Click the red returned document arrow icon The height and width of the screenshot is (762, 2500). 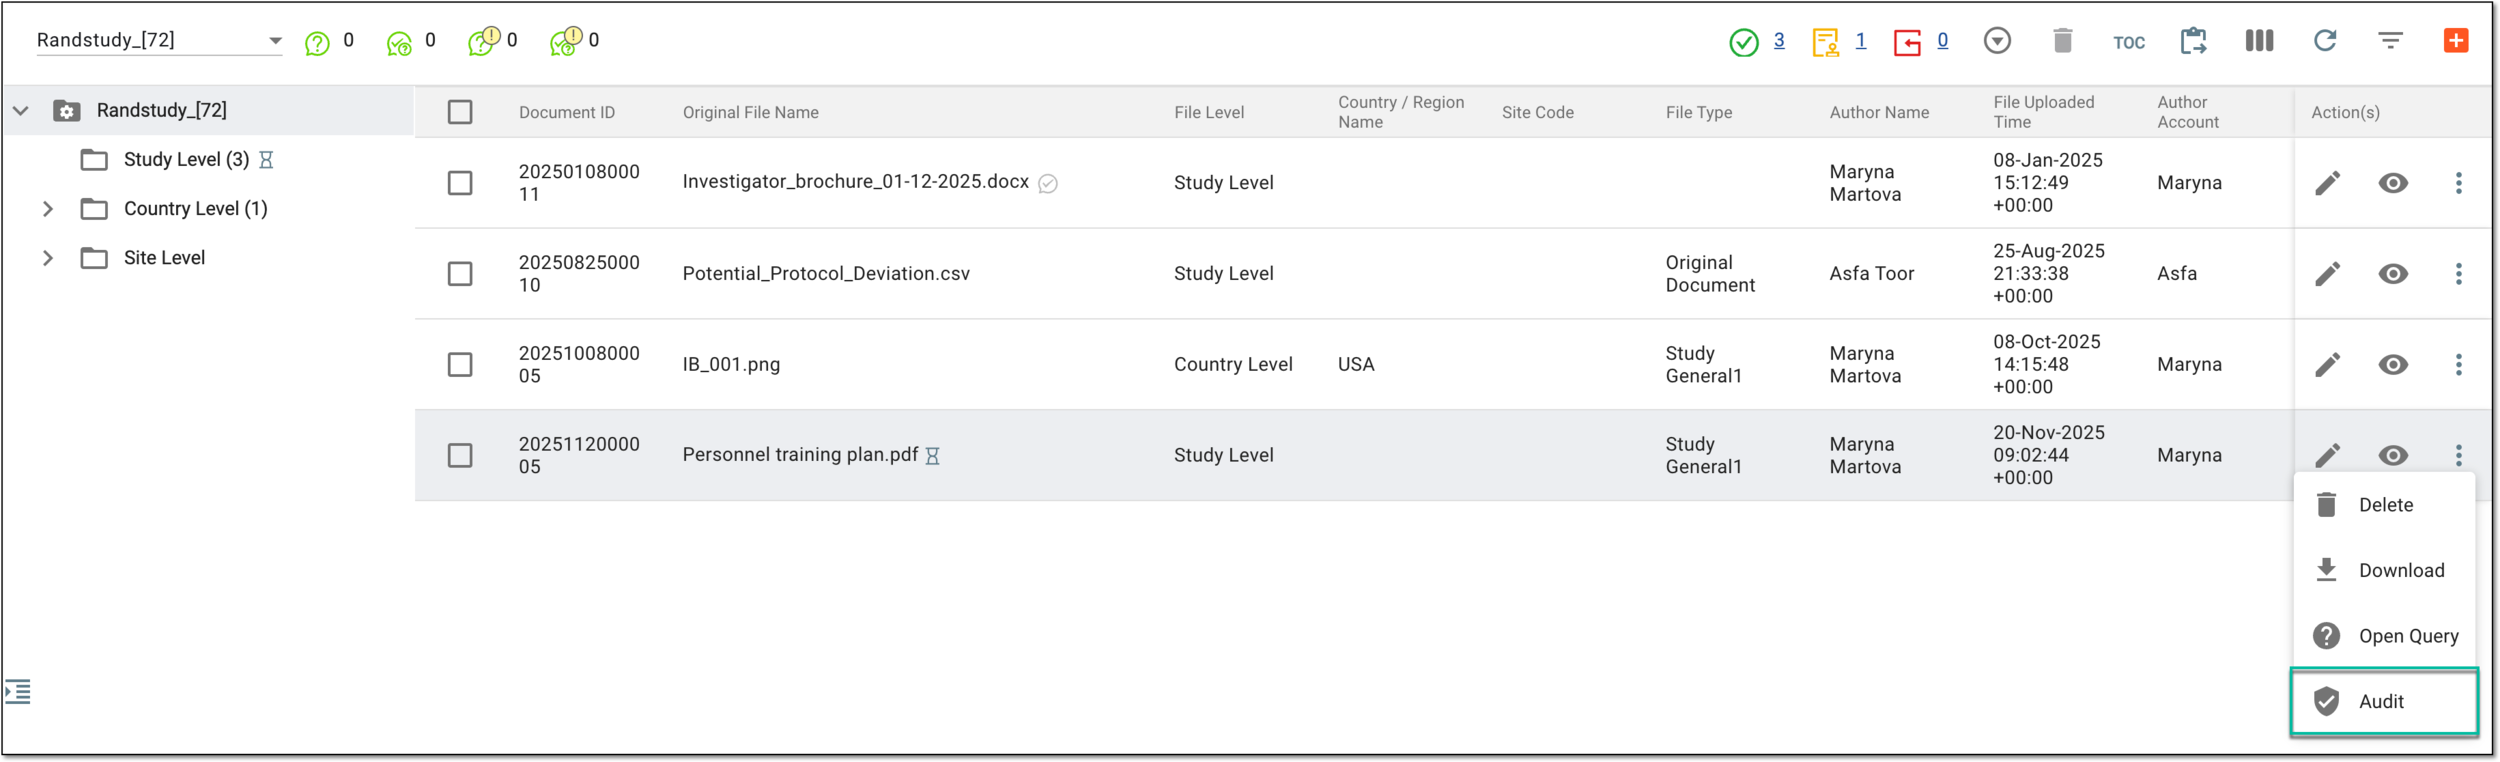click(x=1907, y=42)
